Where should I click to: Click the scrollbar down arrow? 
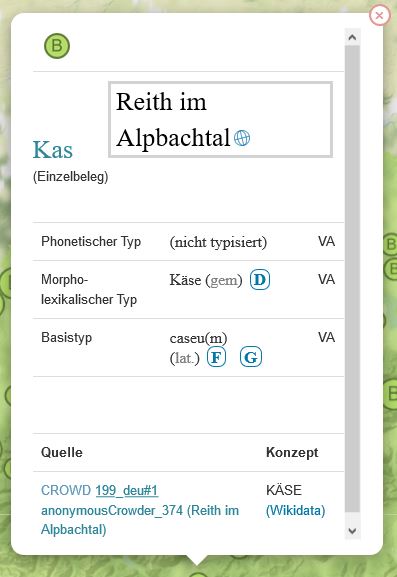point(352,531)
